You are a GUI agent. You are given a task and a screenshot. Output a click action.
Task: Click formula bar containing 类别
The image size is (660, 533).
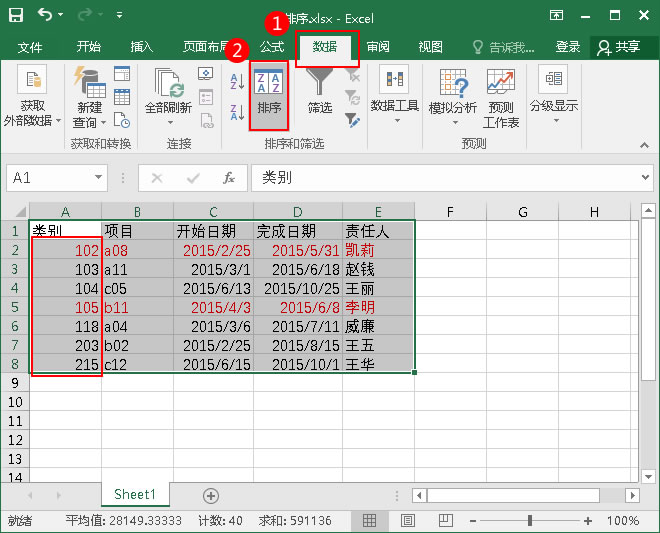(x=446, y=178)
